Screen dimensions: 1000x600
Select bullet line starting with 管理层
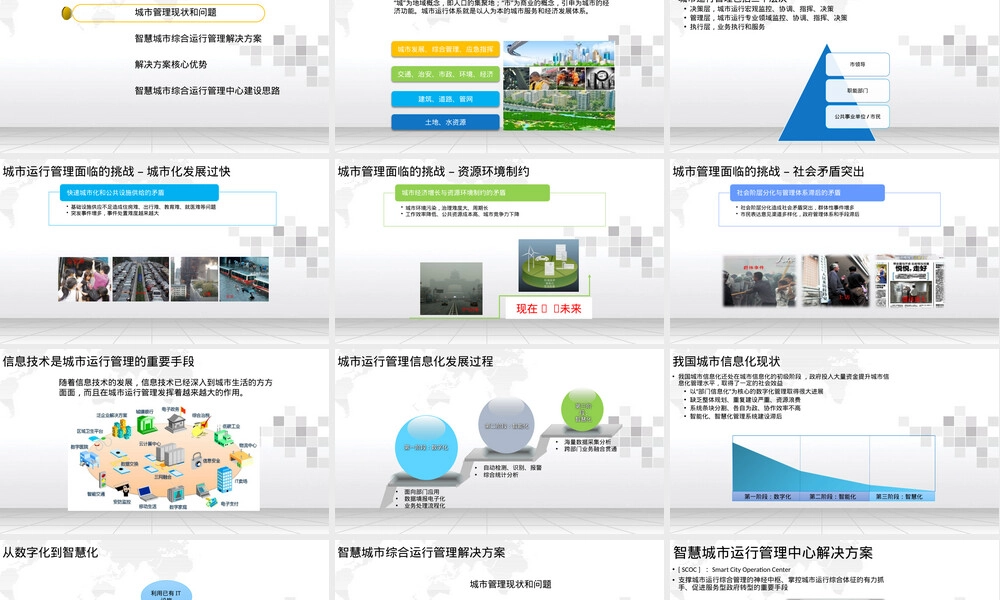click(x=768, y=18)
